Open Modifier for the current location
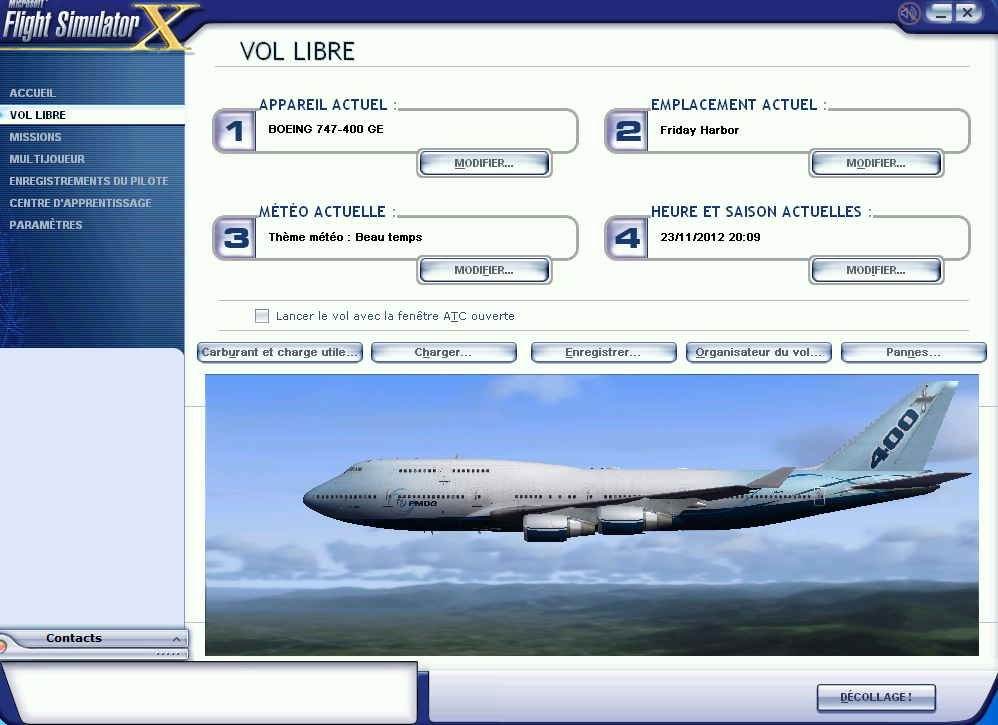 876,163
